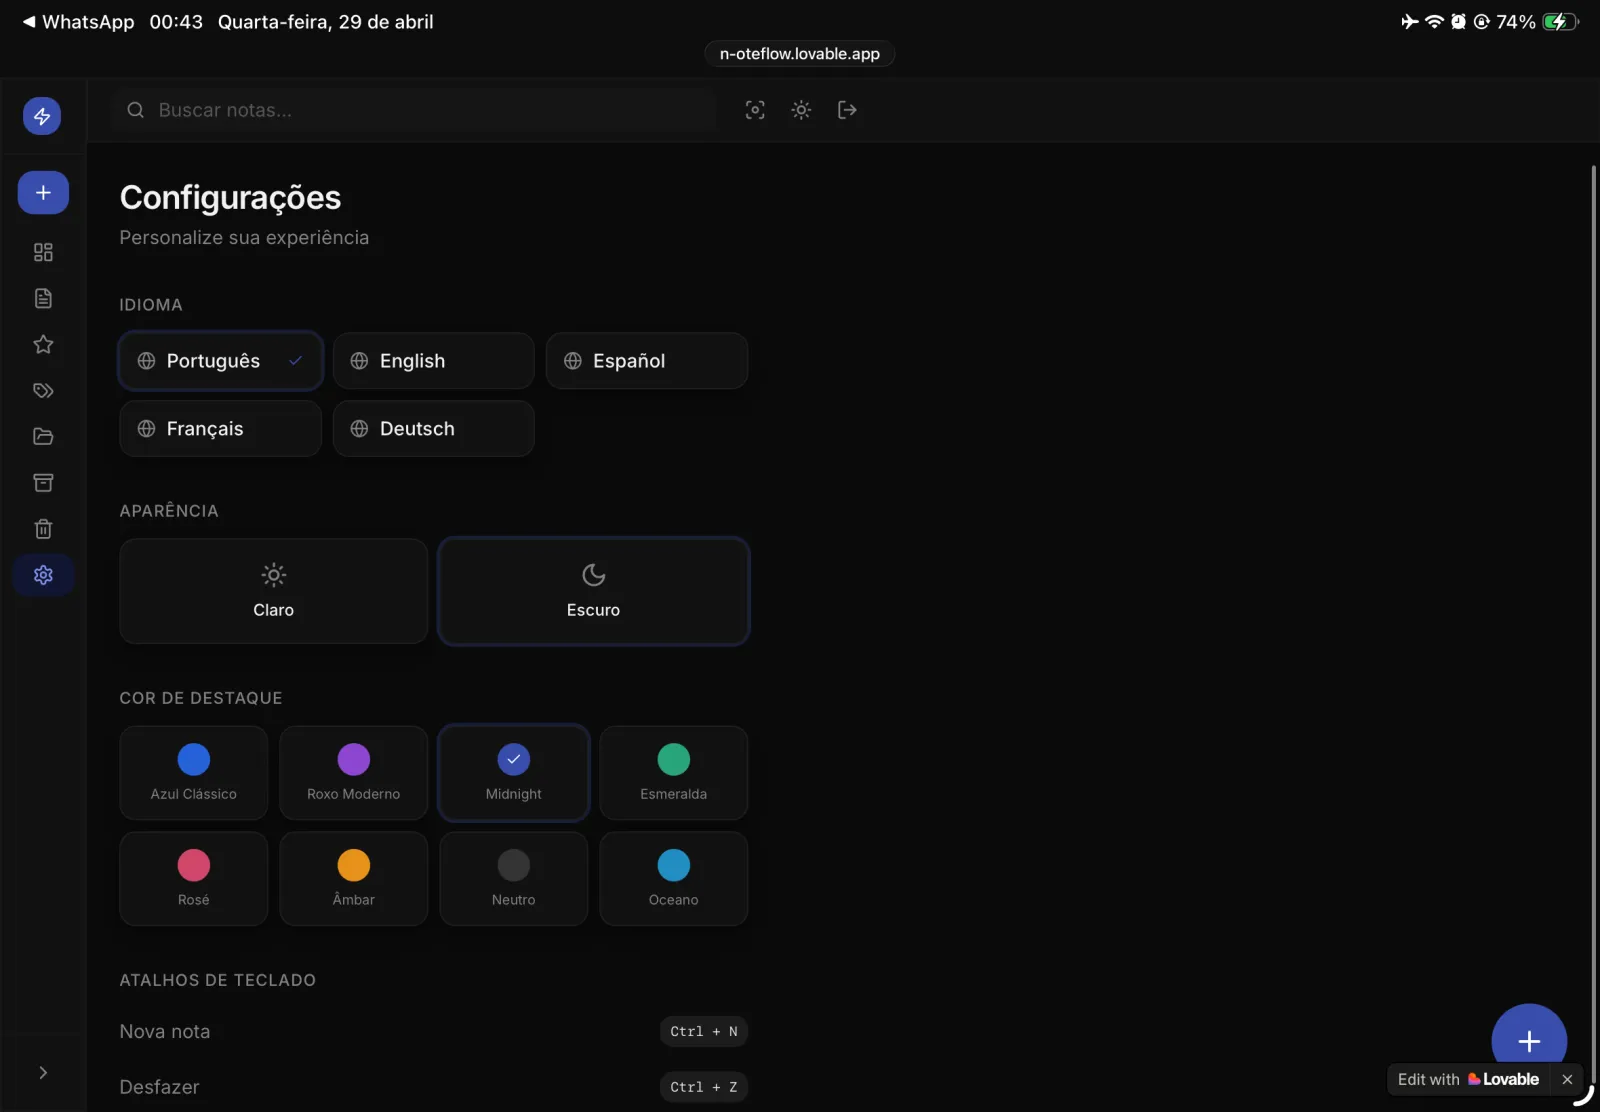This screenshot has height=1112, width=1600.
Task: Select Français language option
Action: click(220, 428)
